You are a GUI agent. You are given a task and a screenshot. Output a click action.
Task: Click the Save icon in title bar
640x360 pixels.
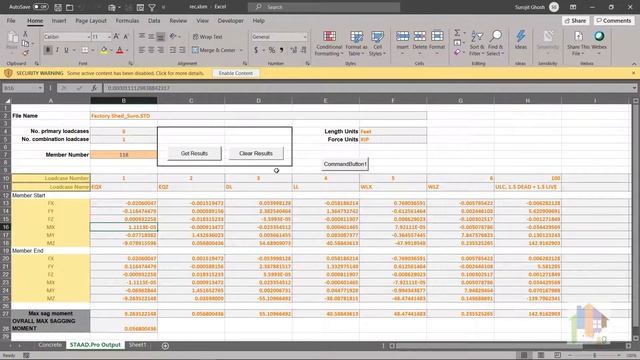pos(58,7)
